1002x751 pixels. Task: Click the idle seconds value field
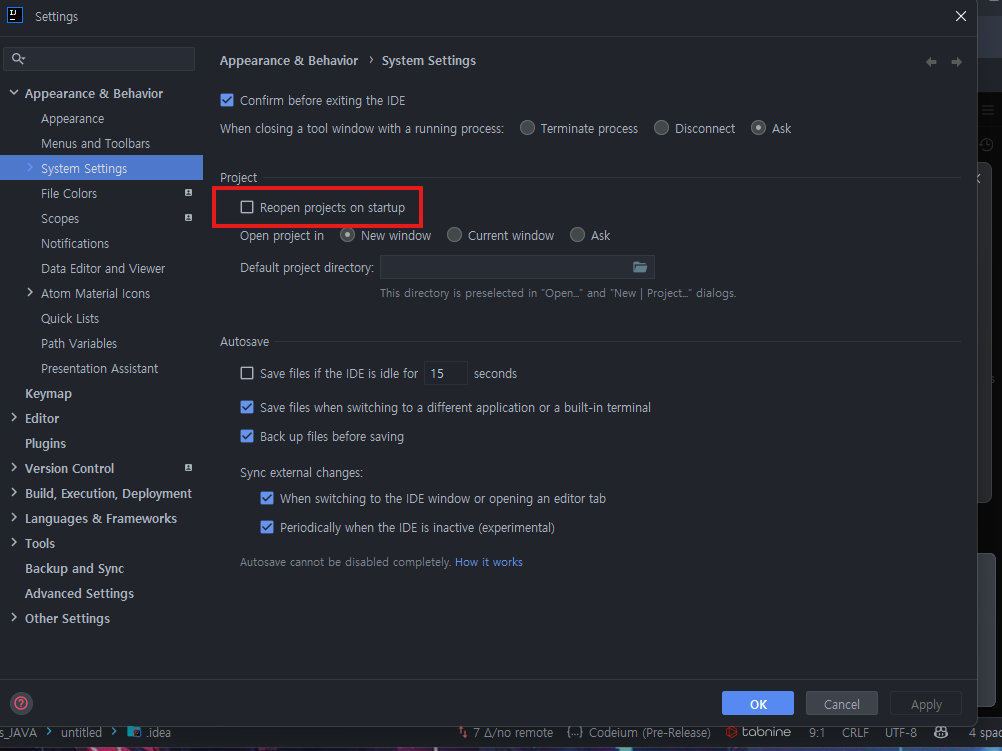pos(445,373)
